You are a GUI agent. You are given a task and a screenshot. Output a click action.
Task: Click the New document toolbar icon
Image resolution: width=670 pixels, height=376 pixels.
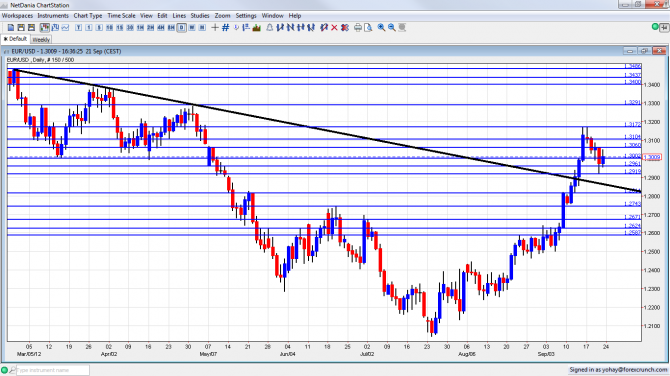11,27
